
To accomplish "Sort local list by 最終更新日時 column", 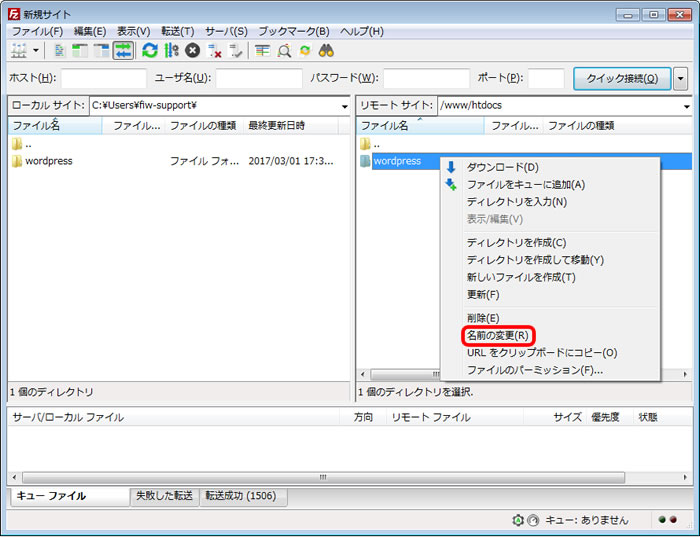I will [x=291, y=125].
